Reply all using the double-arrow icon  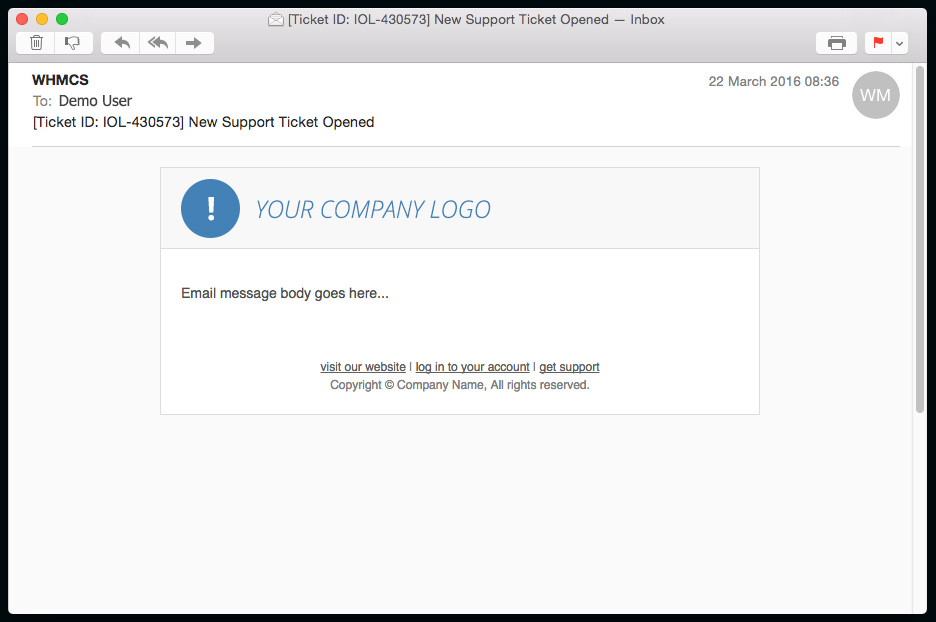(158, 43)
